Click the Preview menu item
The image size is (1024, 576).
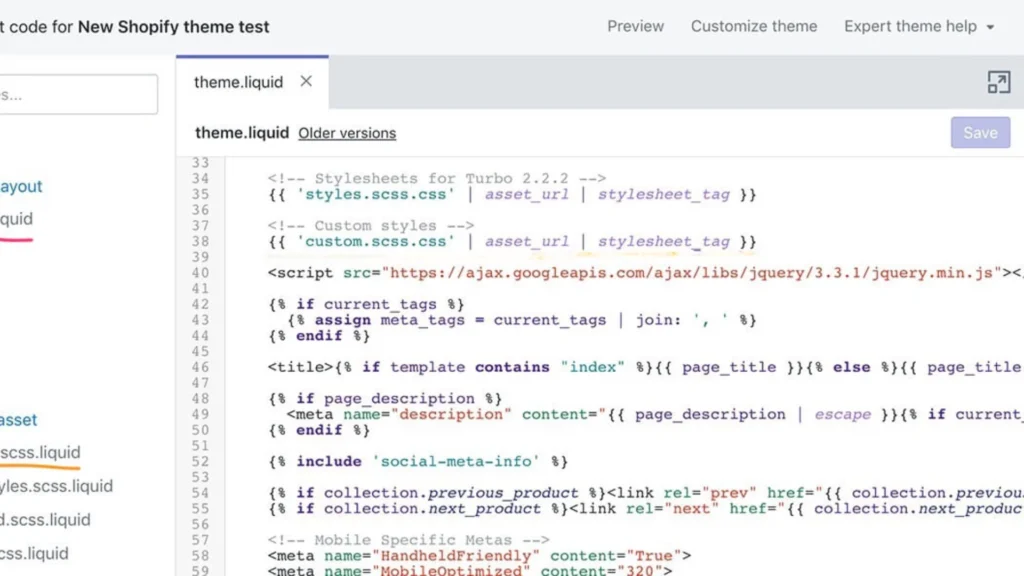click(x=635, y=26)
